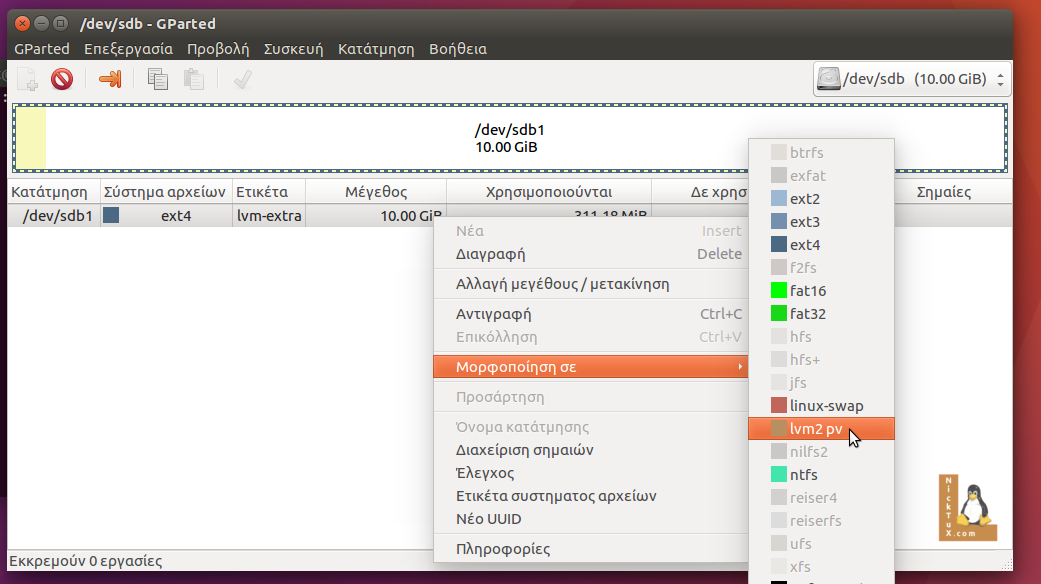Image resolution: width=1041 pixels, height=584 pixels.
Task: Open the /dev/sdb device dropdown
Action: [912, 79]
